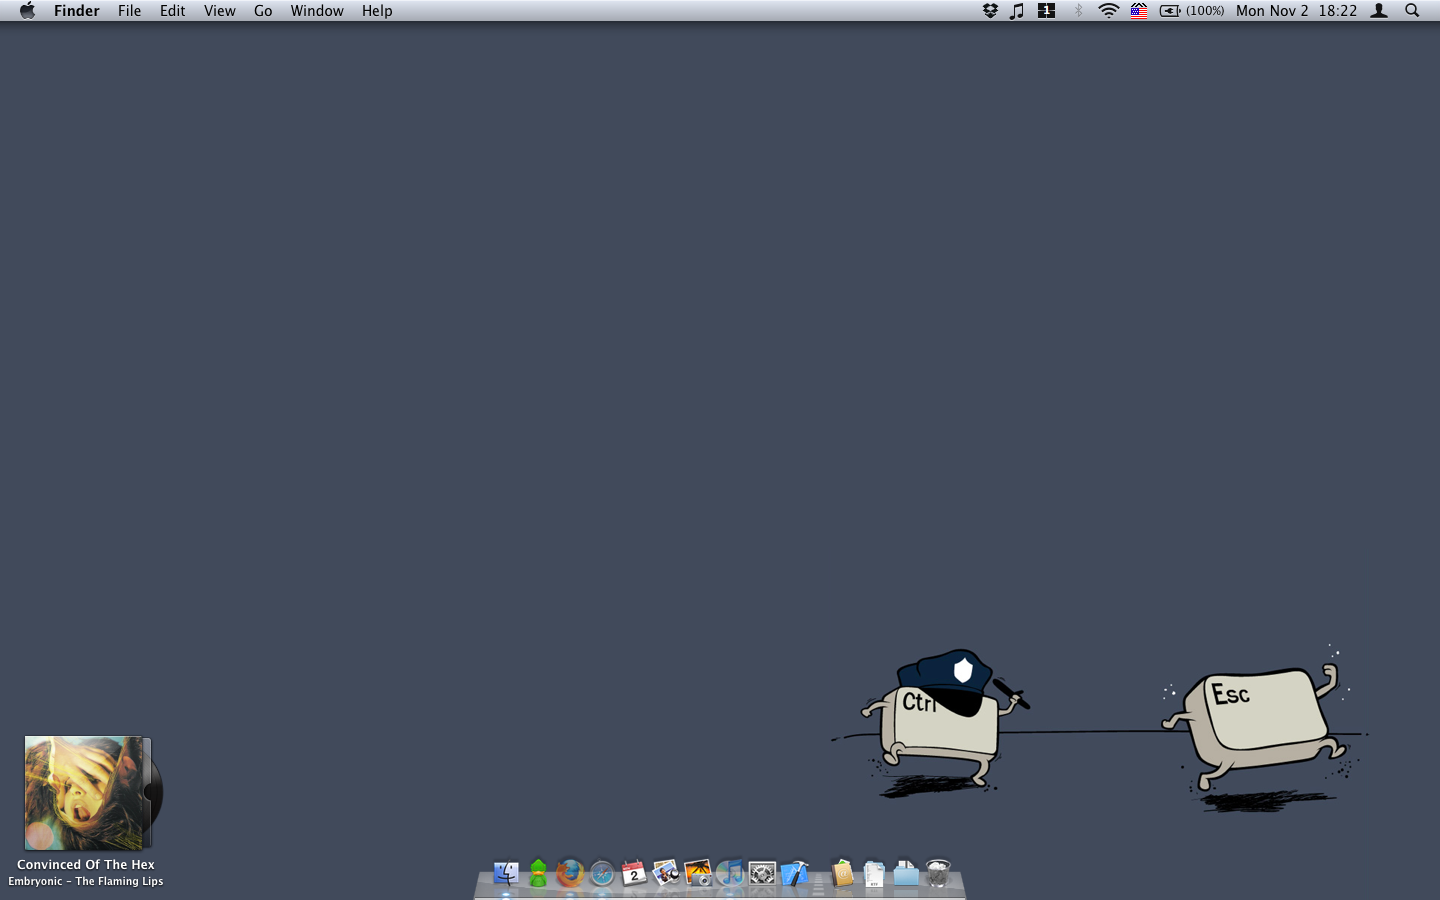Open the documents stack with RTF file
This screenshot has width=1440, height=900.
pos(874,873)
